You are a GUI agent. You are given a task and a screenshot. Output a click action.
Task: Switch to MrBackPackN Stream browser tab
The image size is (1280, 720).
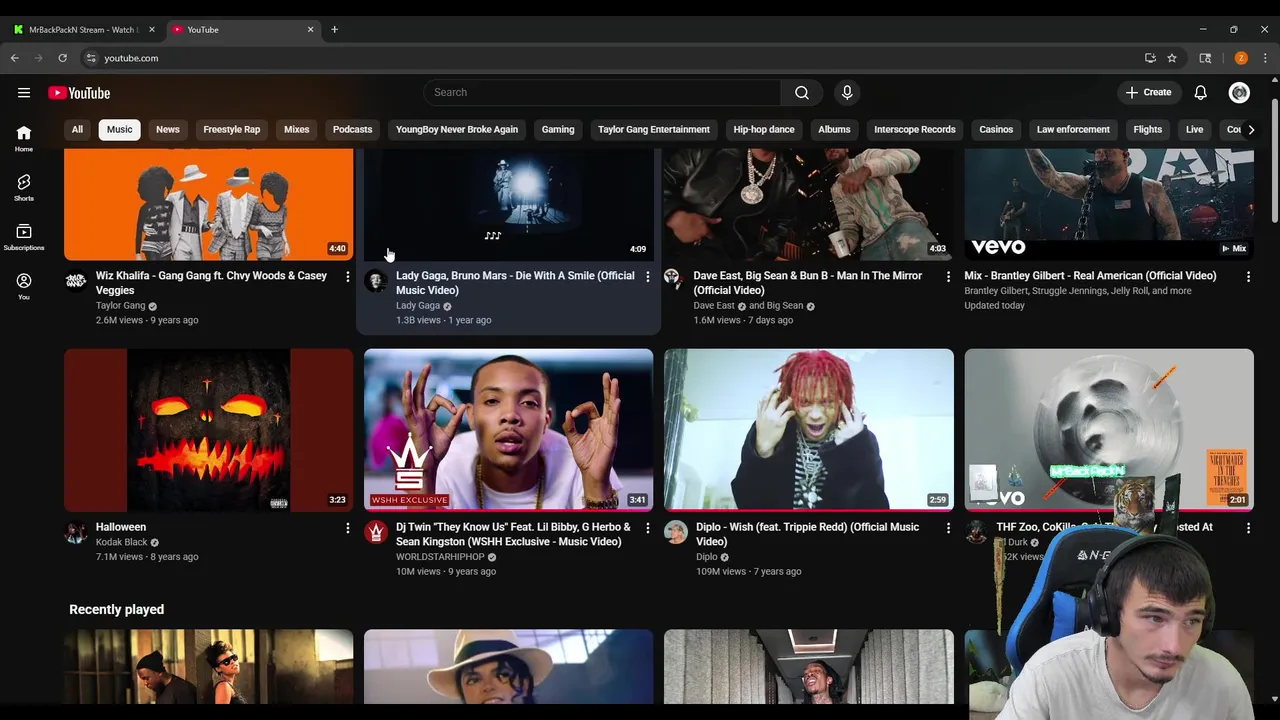(x=83, y=29)
